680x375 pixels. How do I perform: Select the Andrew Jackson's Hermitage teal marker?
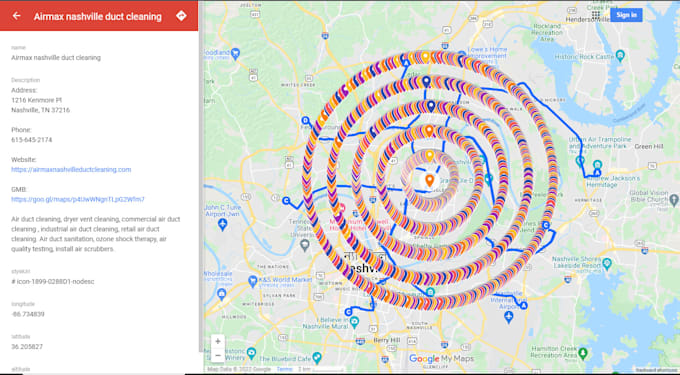click(598, 165)
